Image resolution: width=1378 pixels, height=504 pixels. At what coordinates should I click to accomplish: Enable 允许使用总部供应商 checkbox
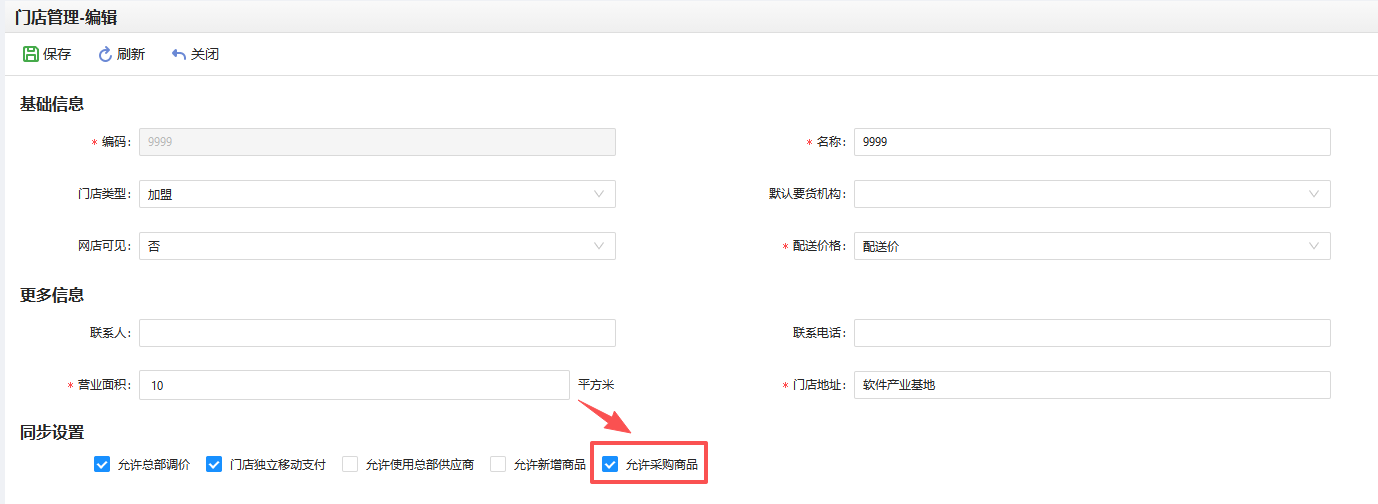(x=350, y=464)
